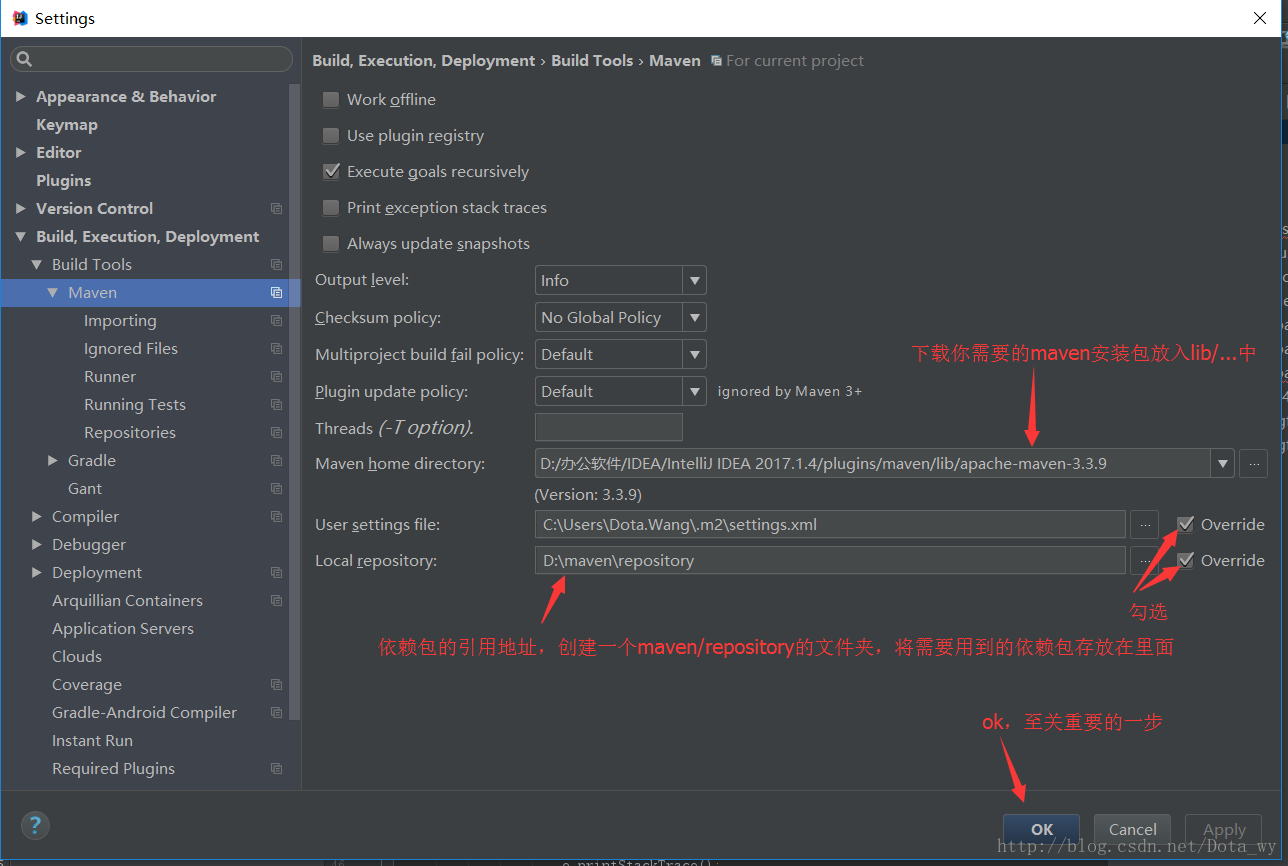Click the User settings file path field
1288x866 pixels.
tap(830, 525)
